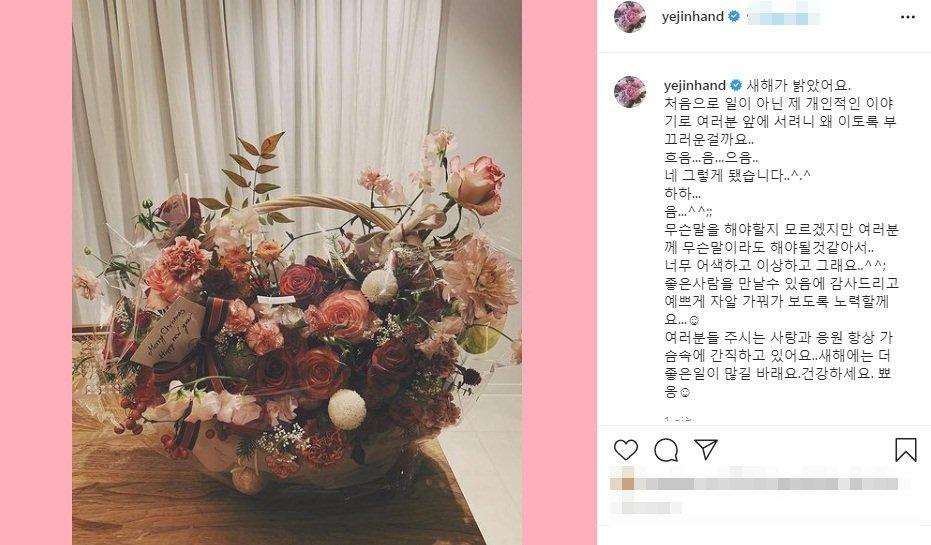Image resolution: width=931 pixels, height=545 pixels.
Task: Open the flower basket photo
Action: [297, 272]
